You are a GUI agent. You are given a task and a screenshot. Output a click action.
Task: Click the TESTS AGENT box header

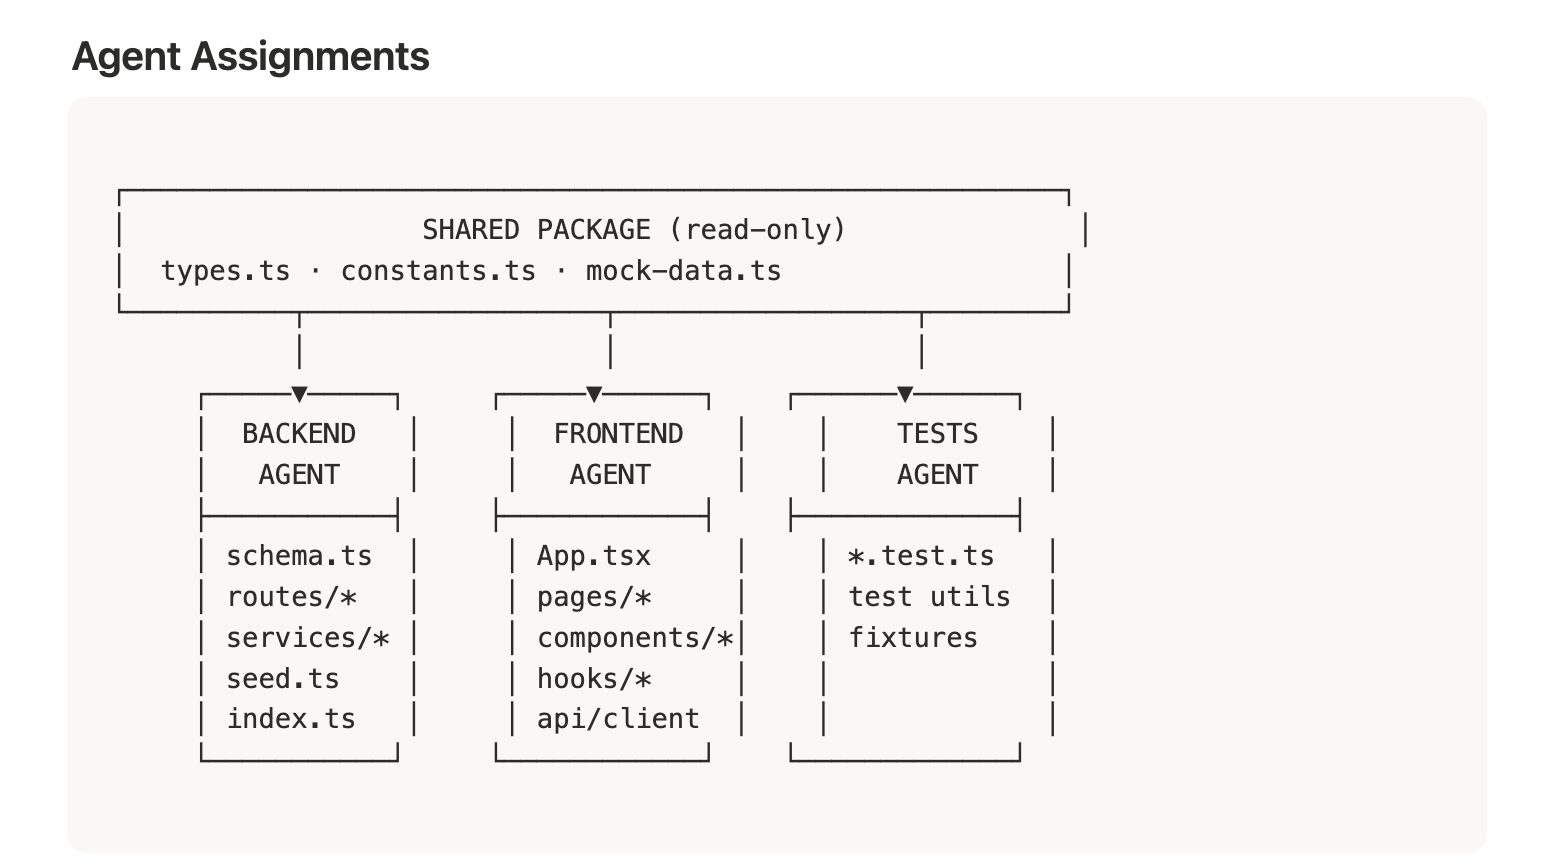point(937,454)
